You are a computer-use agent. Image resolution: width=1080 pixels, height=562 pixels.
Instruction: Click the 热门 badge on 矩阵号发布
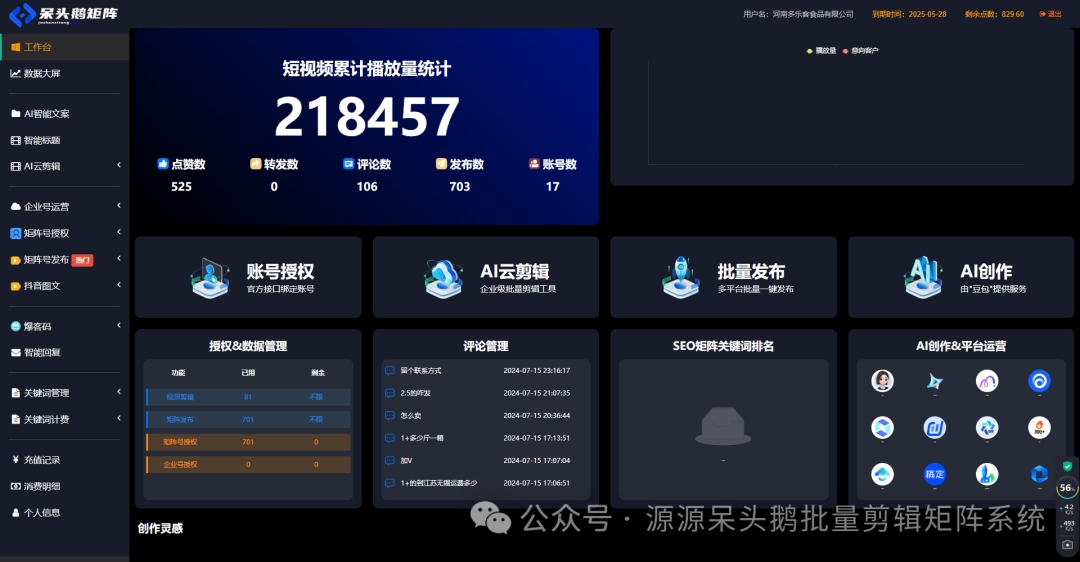pos(83,260)
